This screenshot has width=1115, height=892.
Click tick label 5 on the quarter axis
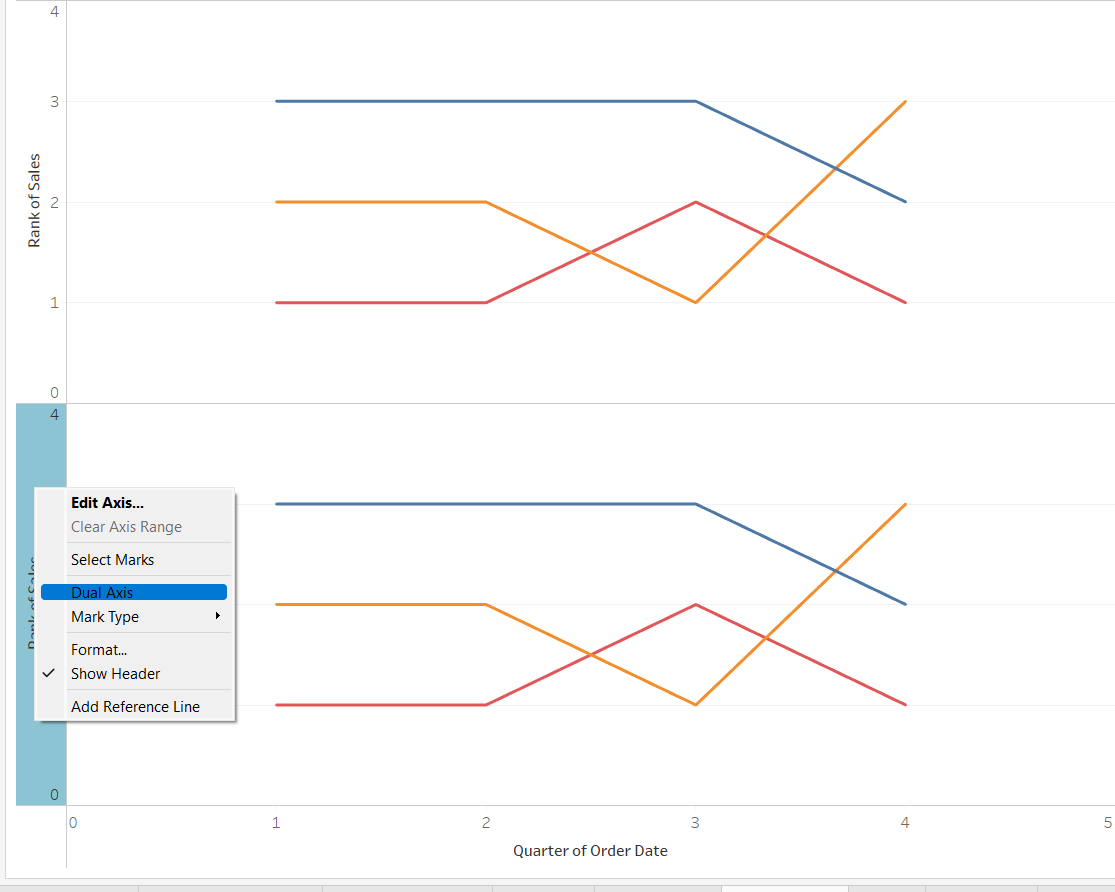(1107, 823)
